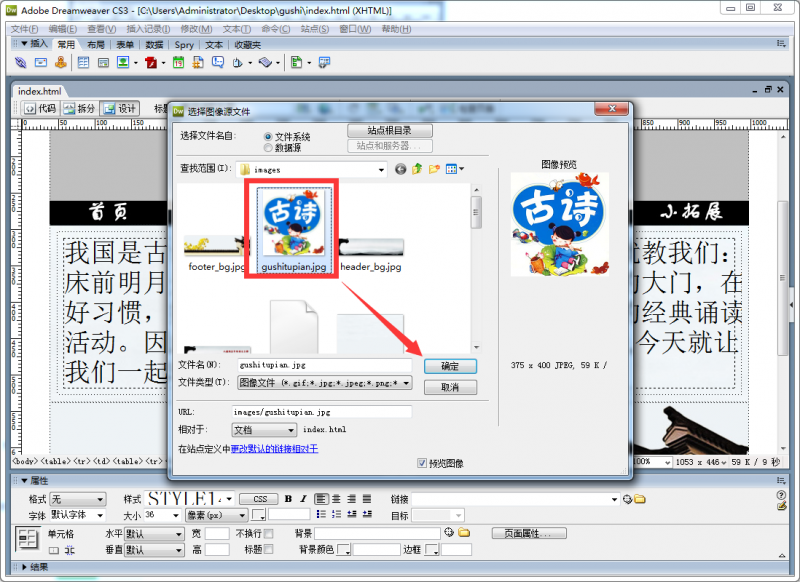
Task: Browse for background image folder icon
Action: [x=464, y=533]
